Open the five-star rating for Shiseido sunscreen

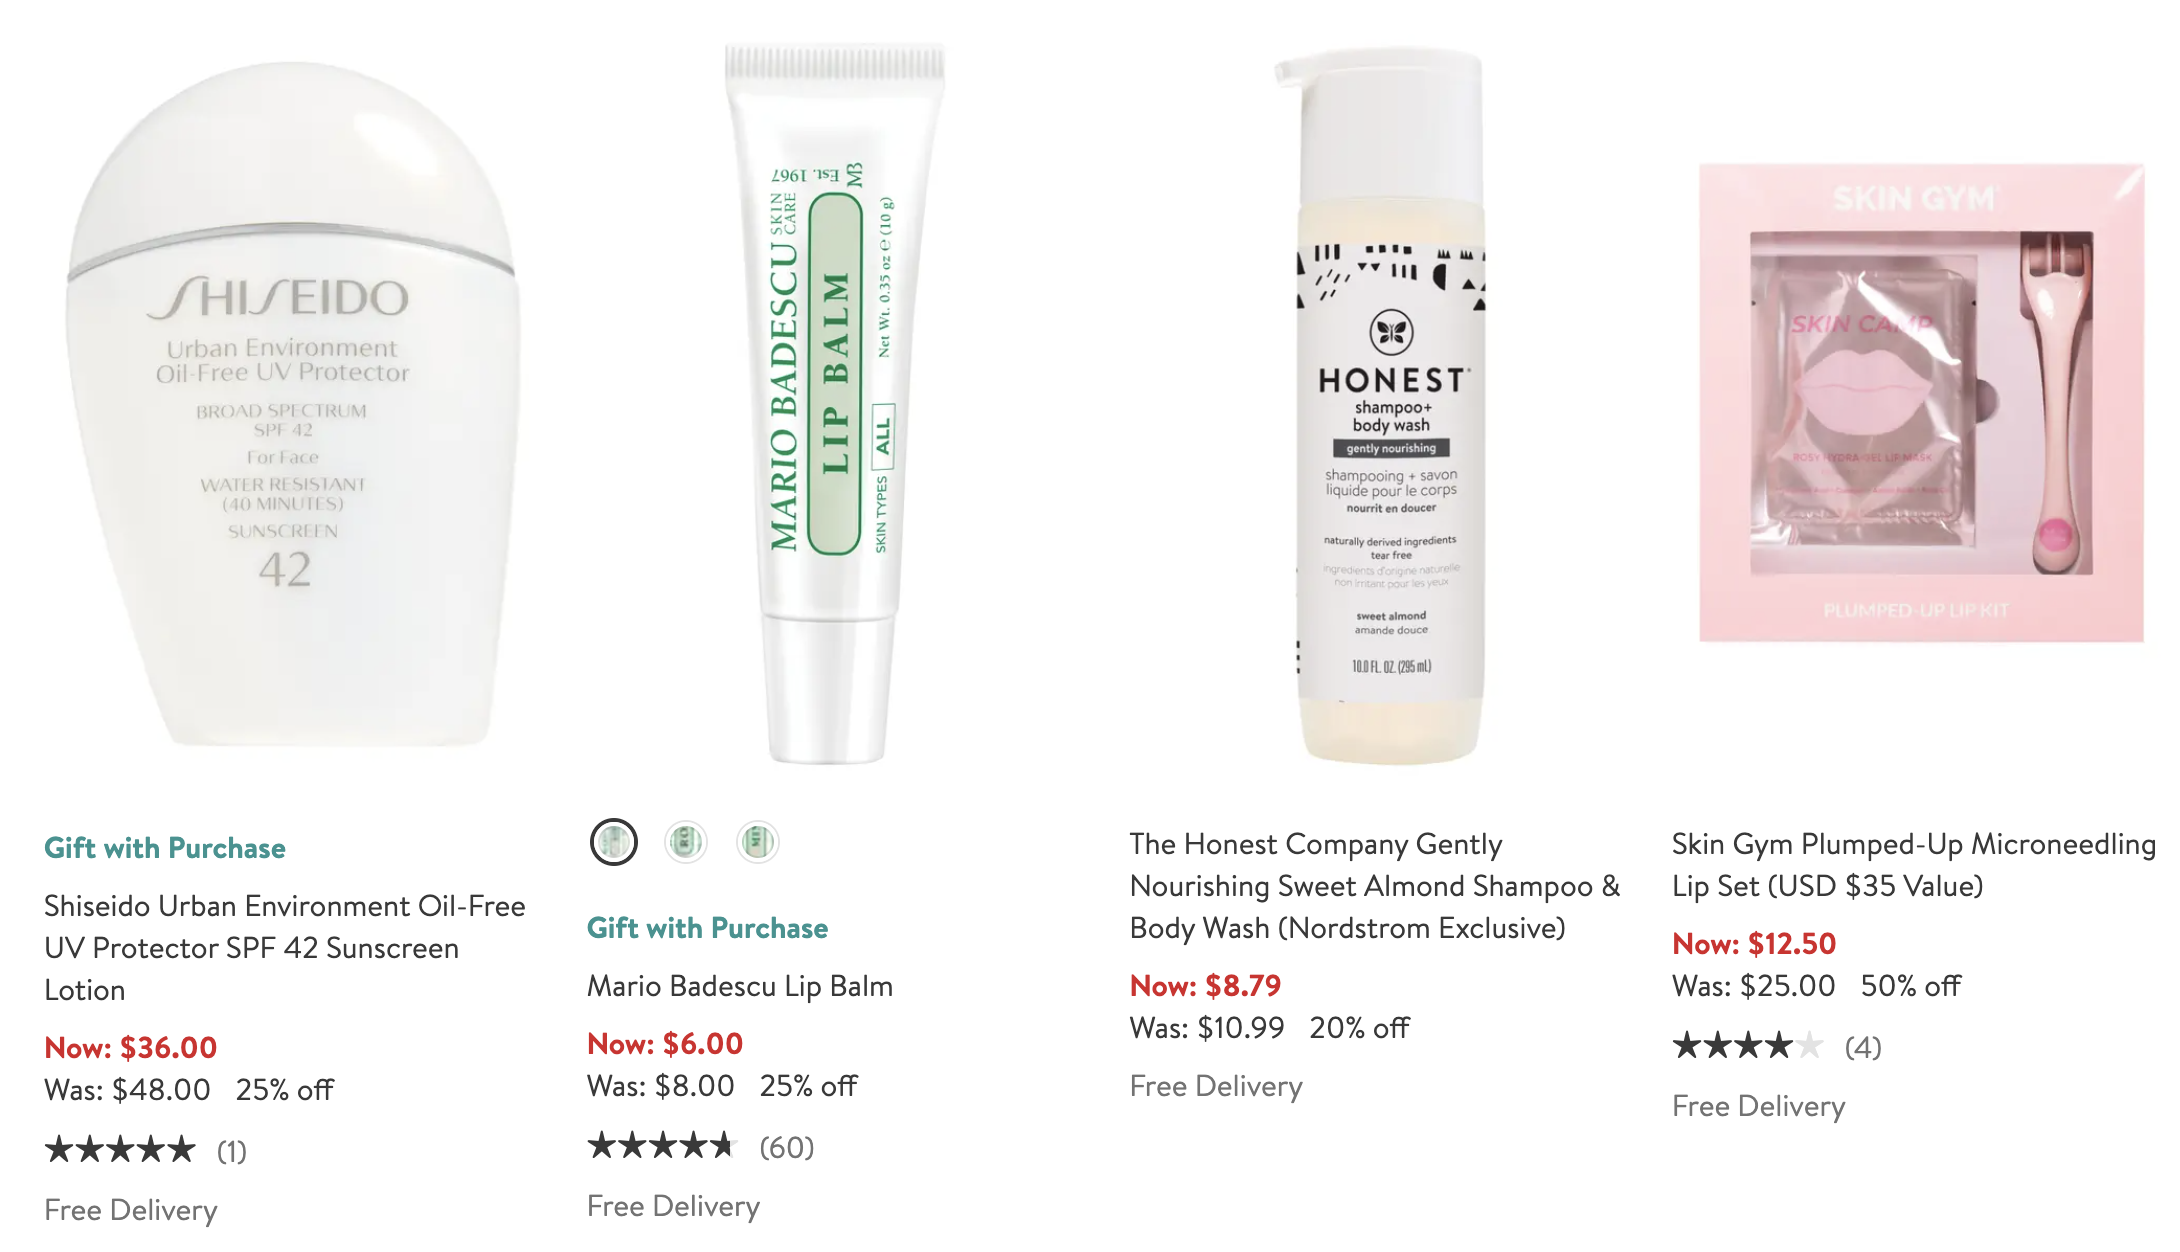coord(120,1150)
